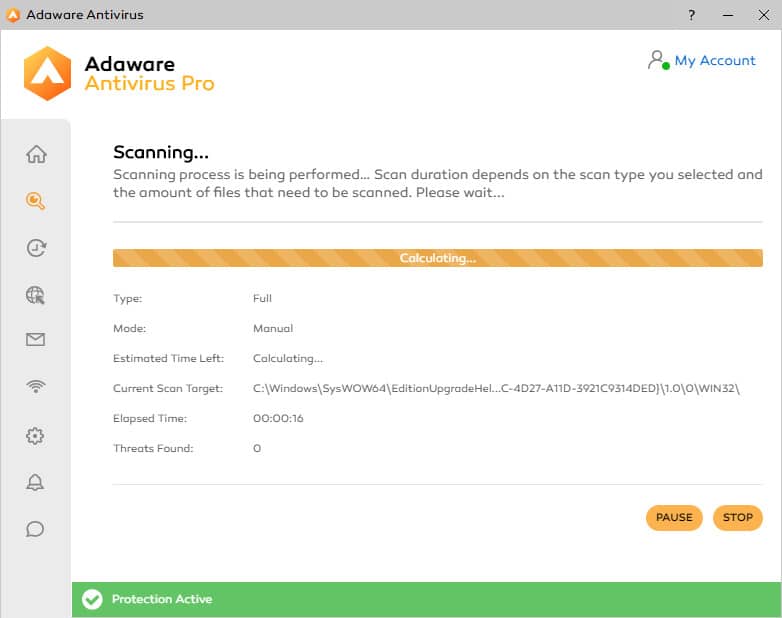This screenshot has width=782, height=618.
Task: Click the scan Type value Full
Action: tap(262, 298)
